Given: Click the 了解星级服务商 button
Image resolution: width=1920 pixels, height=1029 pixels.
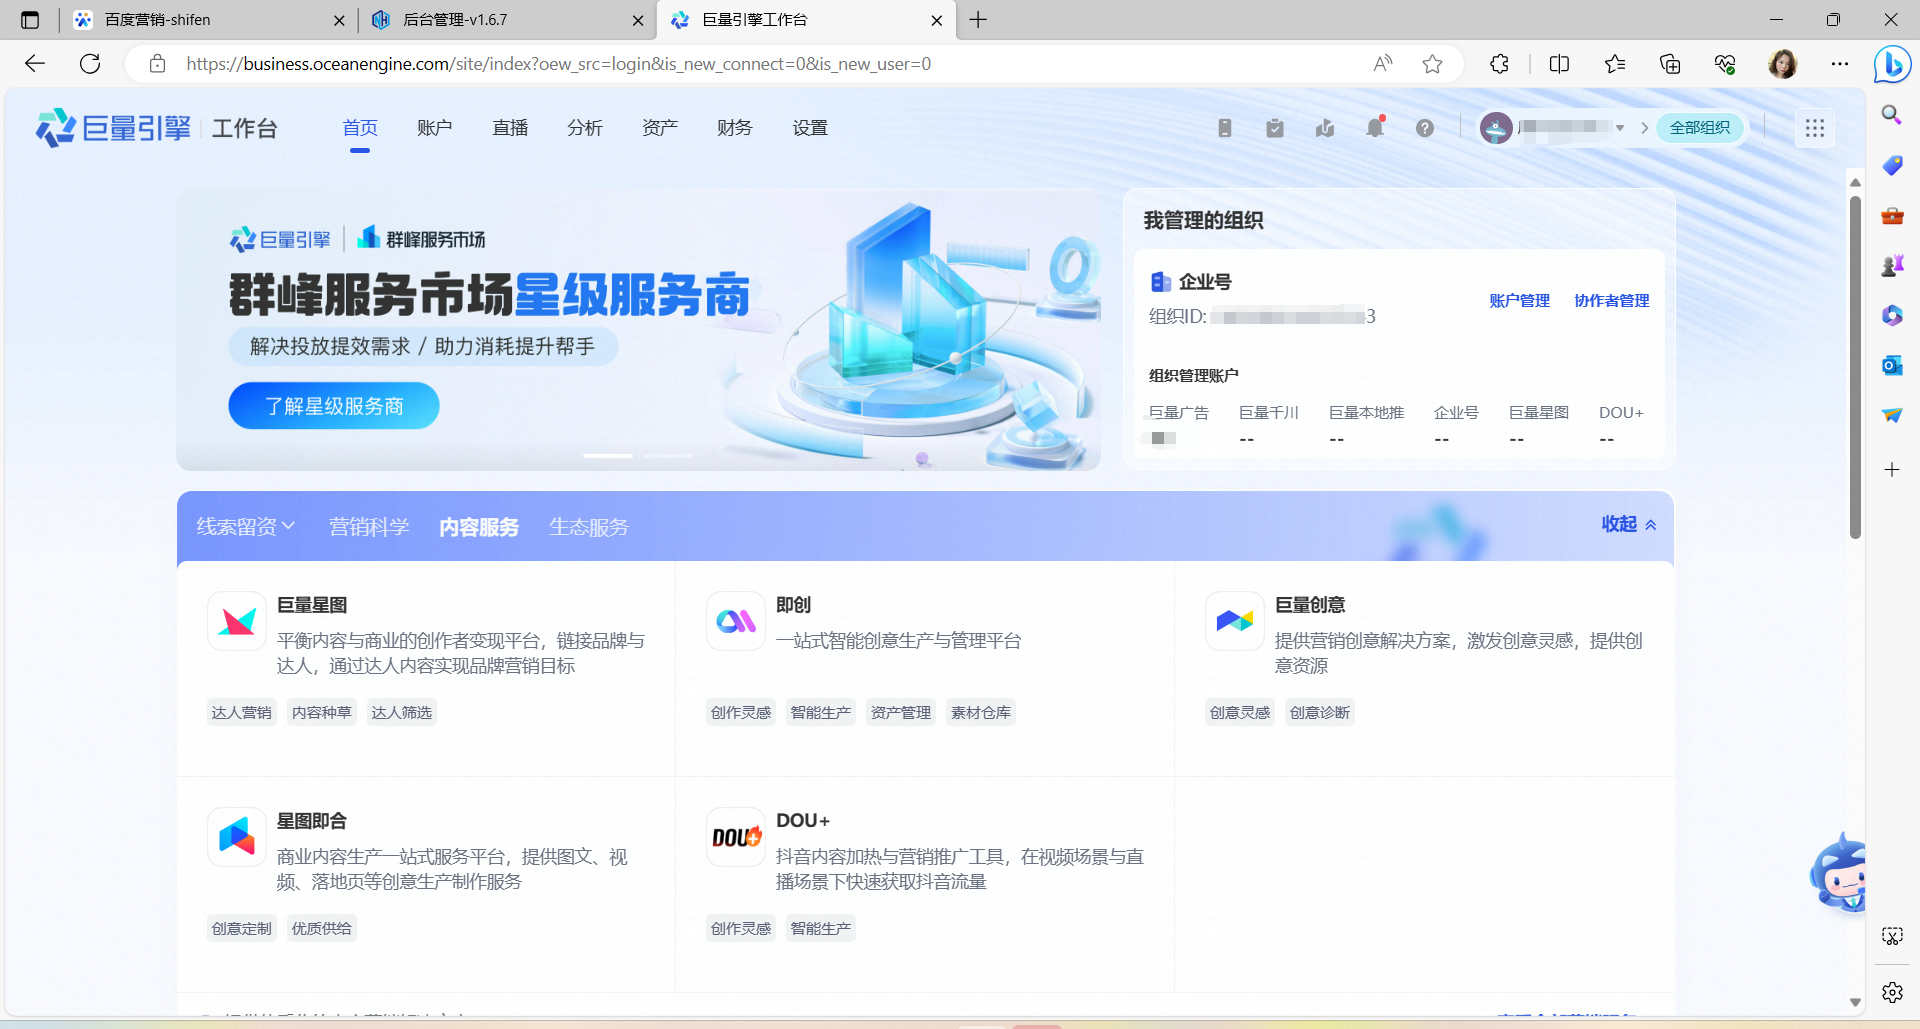Looking at the screenshot, I should pyautogui.click(x=334, y=406).
